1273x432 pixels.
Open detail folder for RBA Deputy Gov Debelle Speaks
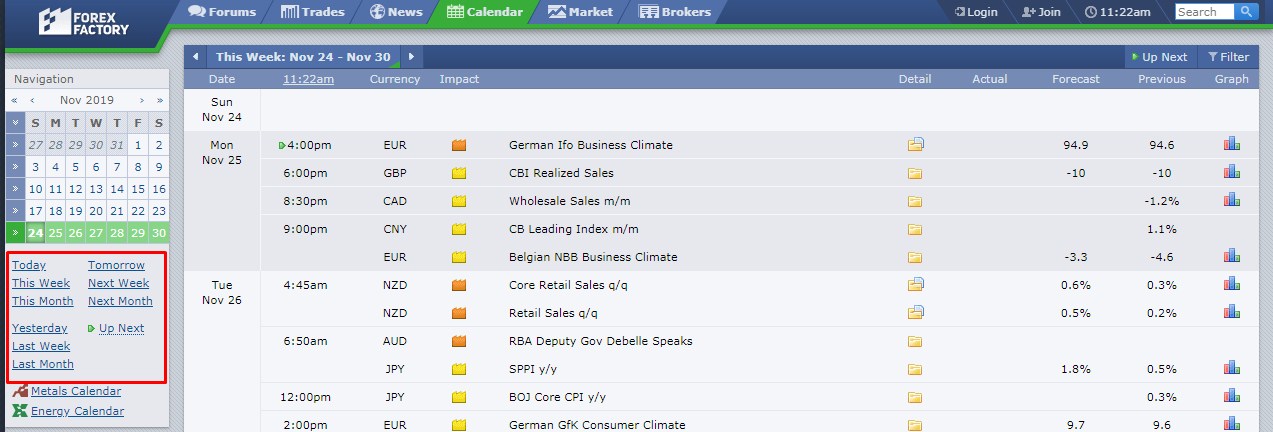click(x=915, y=341)
